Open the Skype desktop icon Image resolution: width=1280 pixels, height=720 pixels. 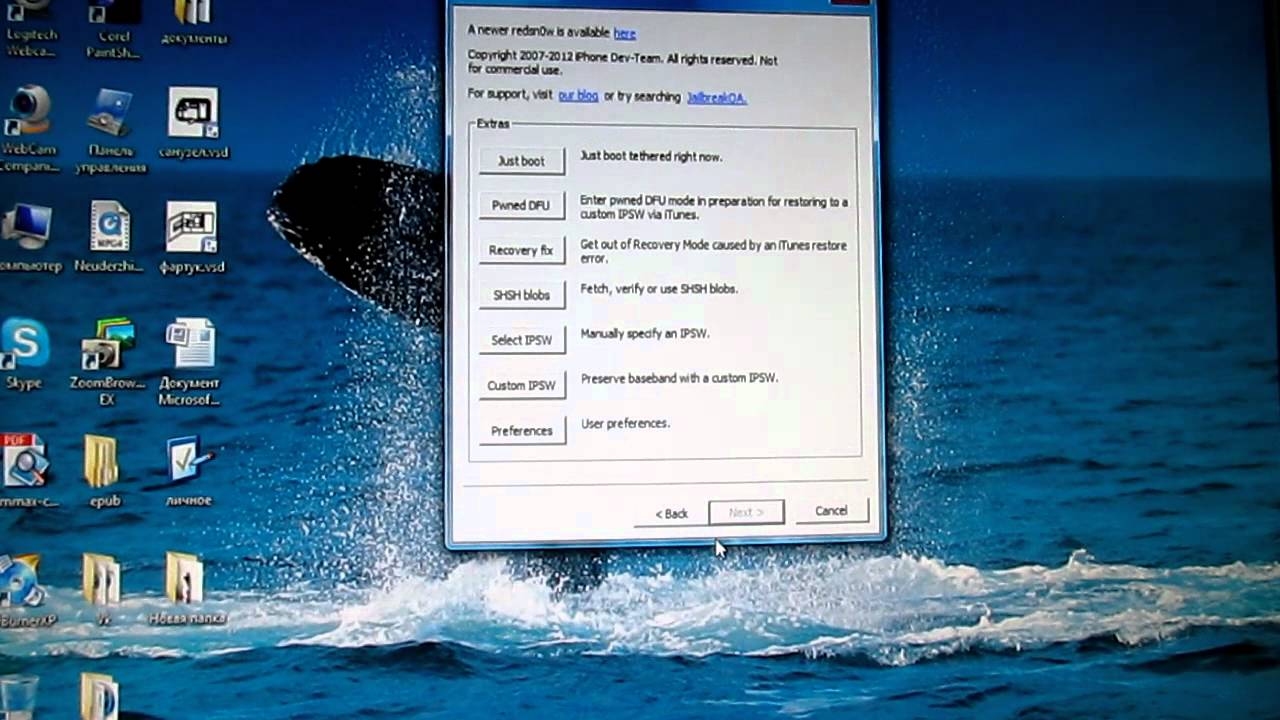(x=24, y=355)
